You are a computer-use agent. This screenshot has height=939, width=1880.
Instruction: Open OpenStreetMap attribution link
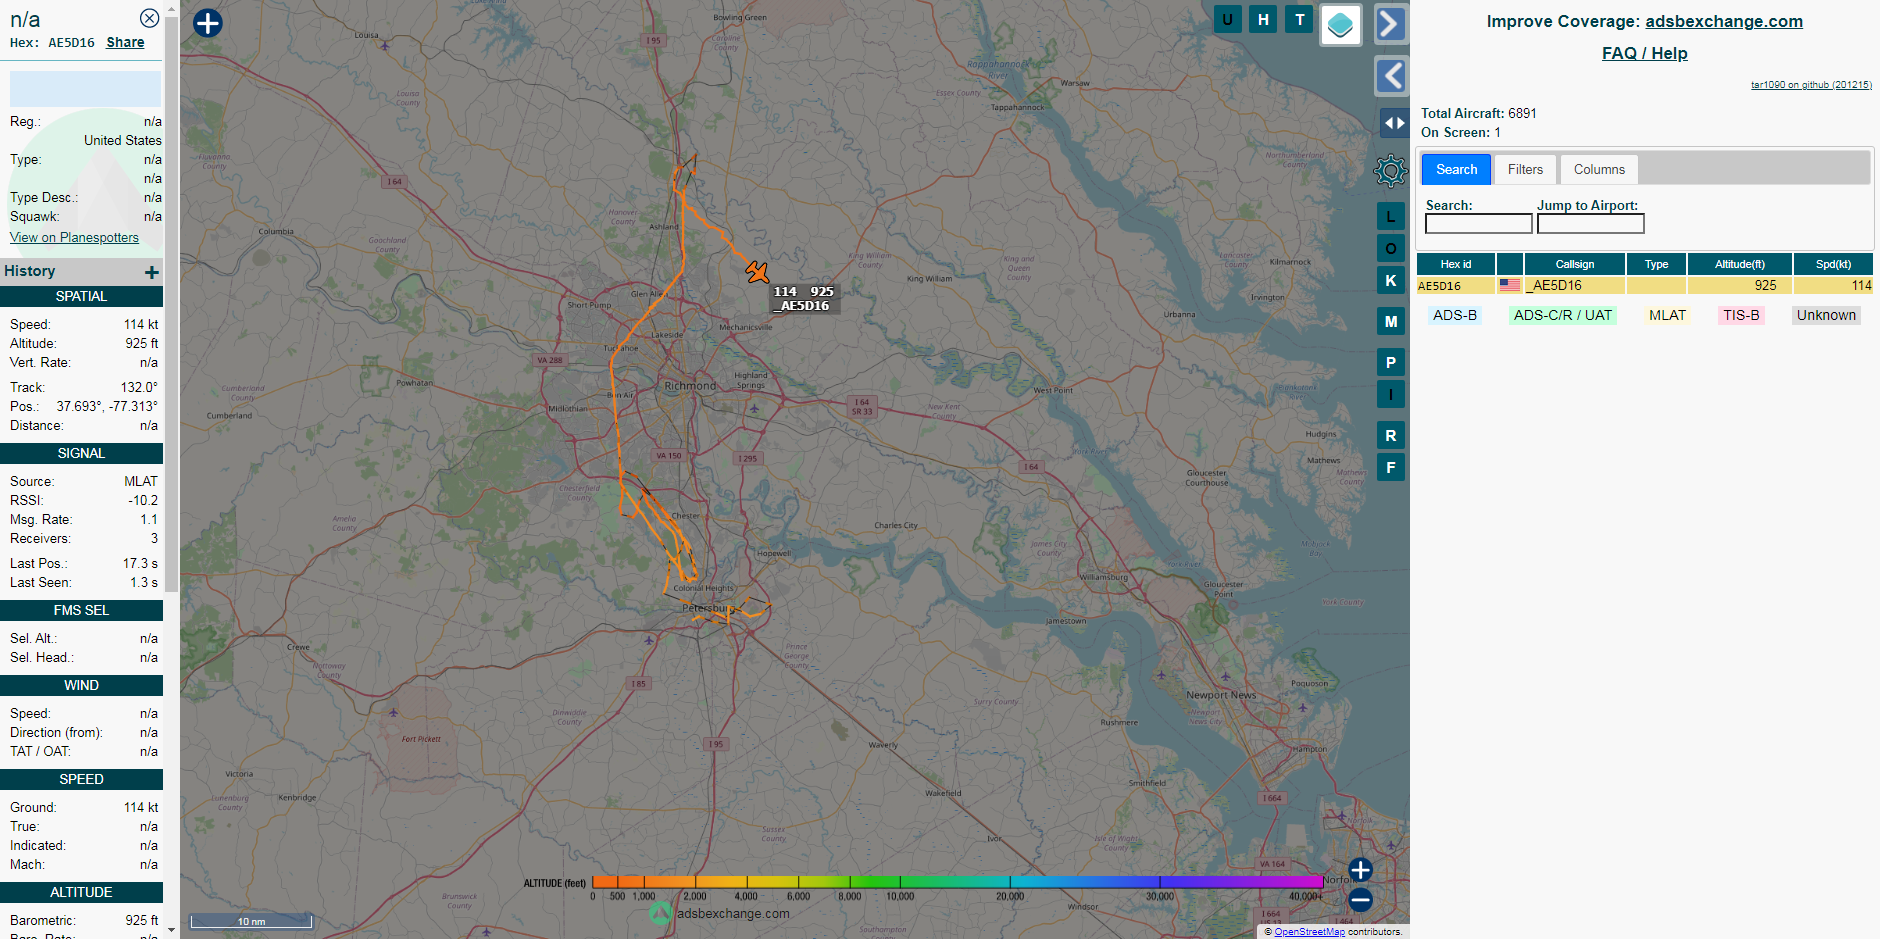1309,932
